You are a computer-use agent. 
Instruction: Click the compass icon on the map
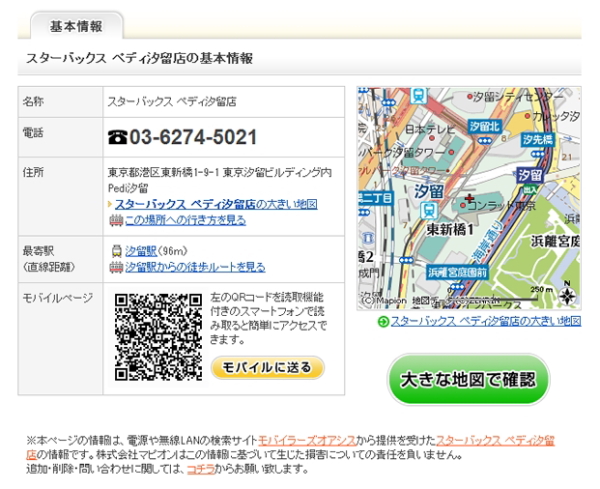pyautogui.click(x=568, y=294)
